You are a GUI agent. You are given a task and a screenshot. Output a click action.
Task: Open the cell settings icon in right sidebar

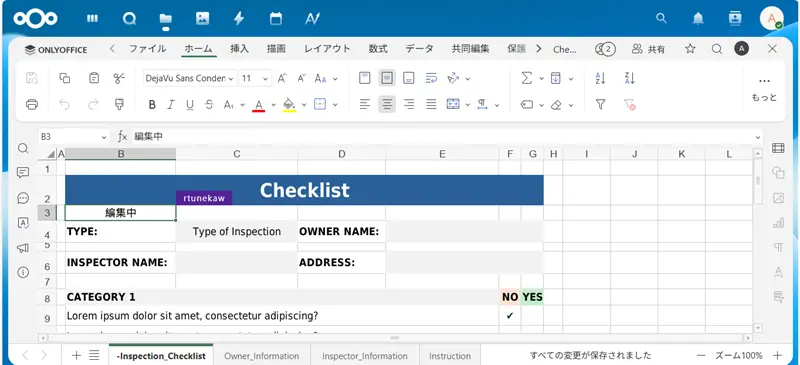tap(778, 148)
